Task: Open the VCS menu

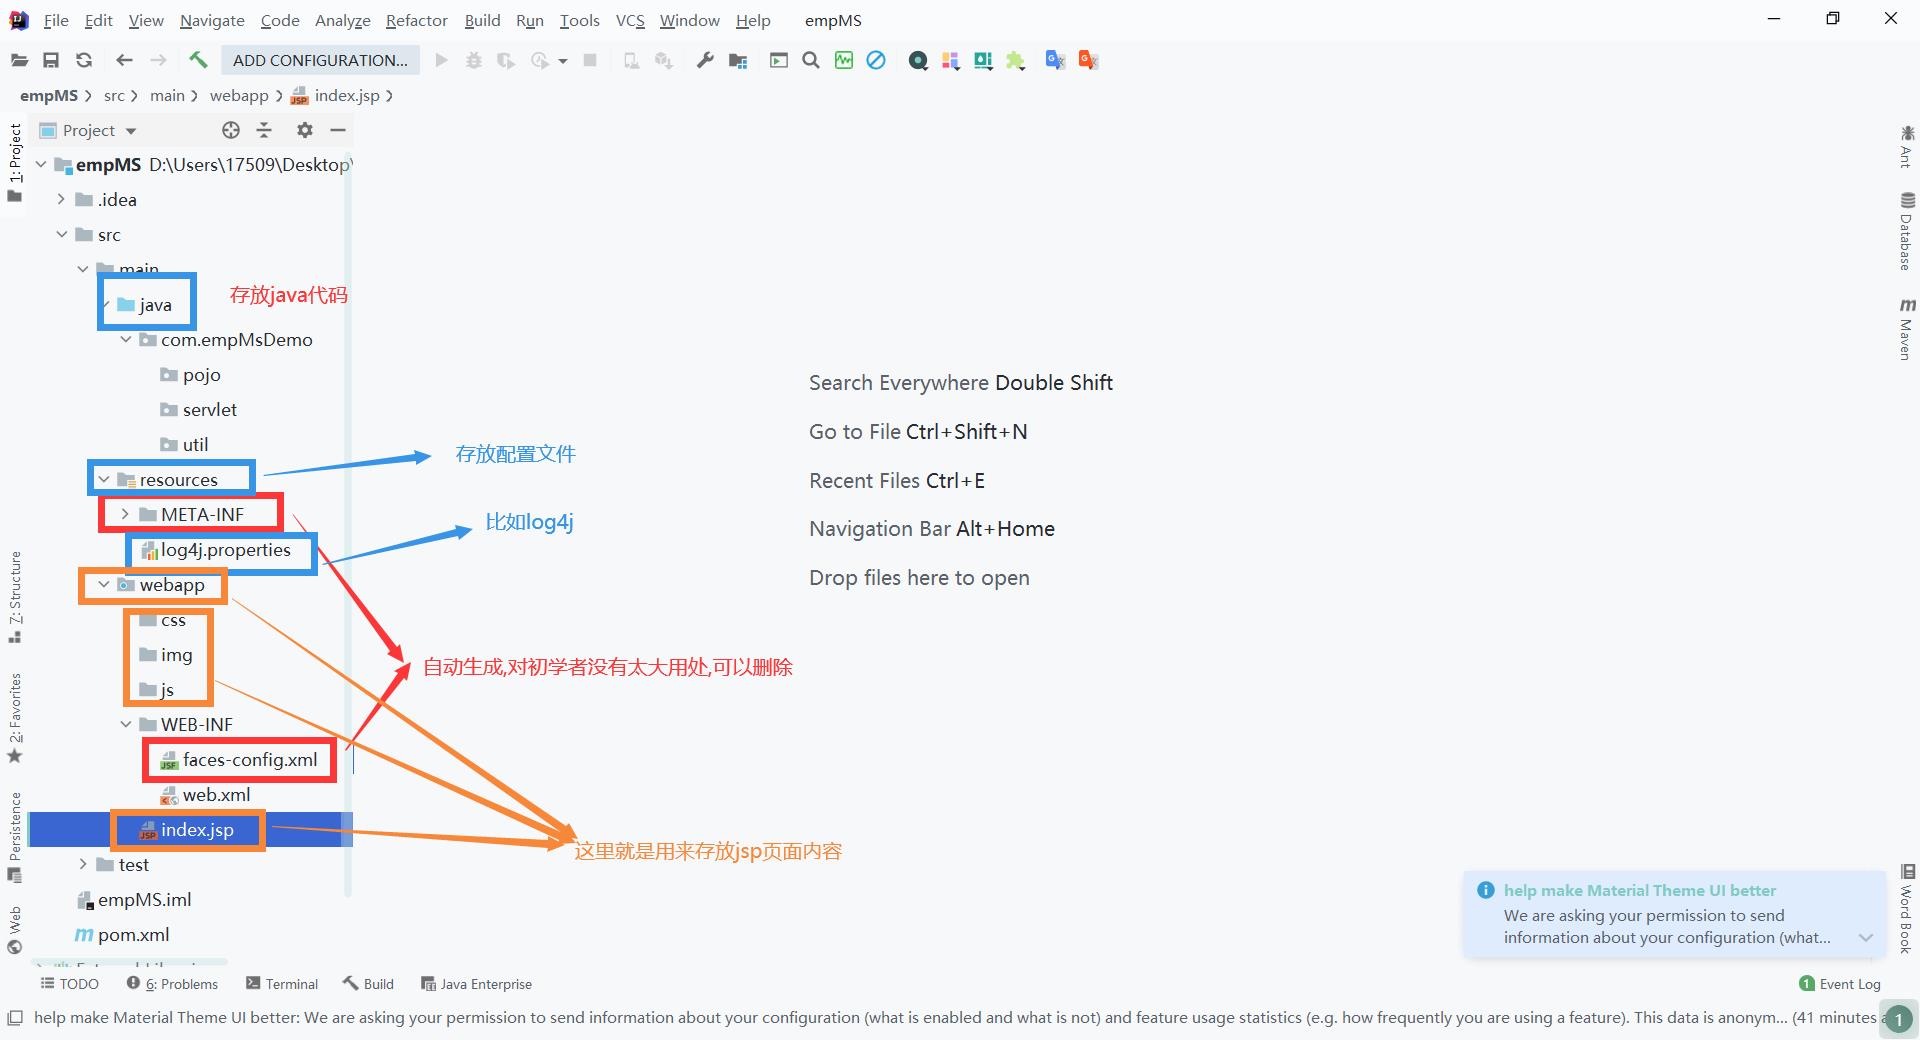Action: point(630,20)
